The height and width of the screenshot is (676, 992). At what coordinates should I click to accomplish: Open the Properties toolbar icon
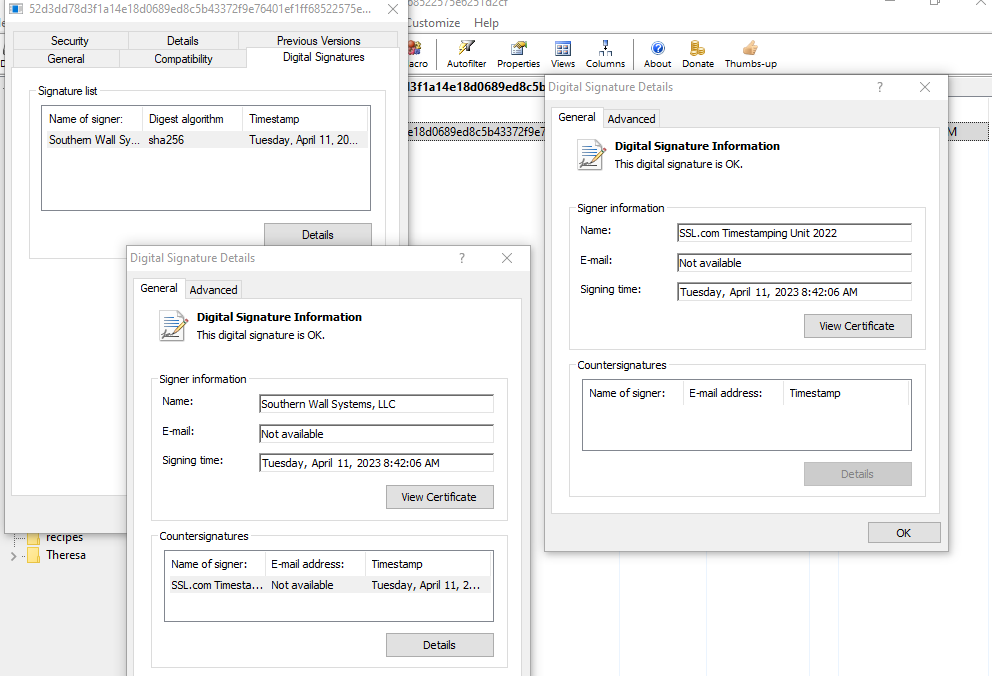(519, 48)
